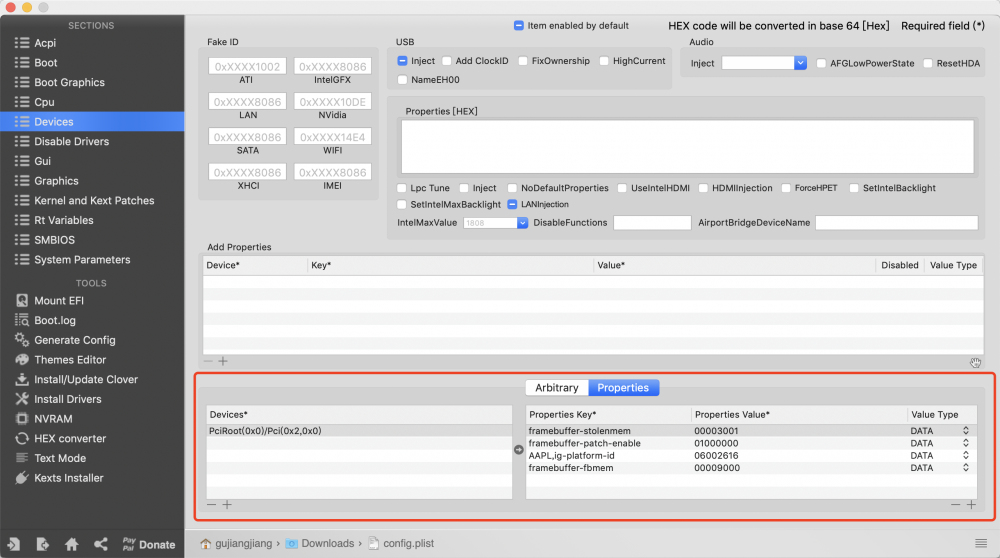Image resolution: width=1000 pixels, height=558 pixels.
Task: Select PciRoot(0x0)/Pci(0x2,0x0) device row
Action: (x=359, y=431)
